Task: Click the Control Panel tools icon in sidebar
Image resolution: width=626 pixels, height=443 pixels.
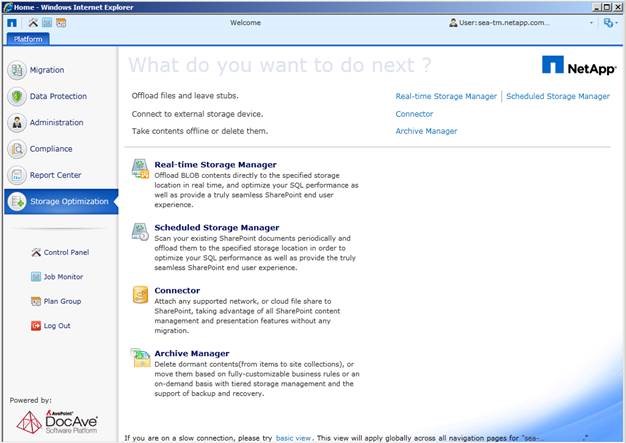Action: (x=36, y=252)
